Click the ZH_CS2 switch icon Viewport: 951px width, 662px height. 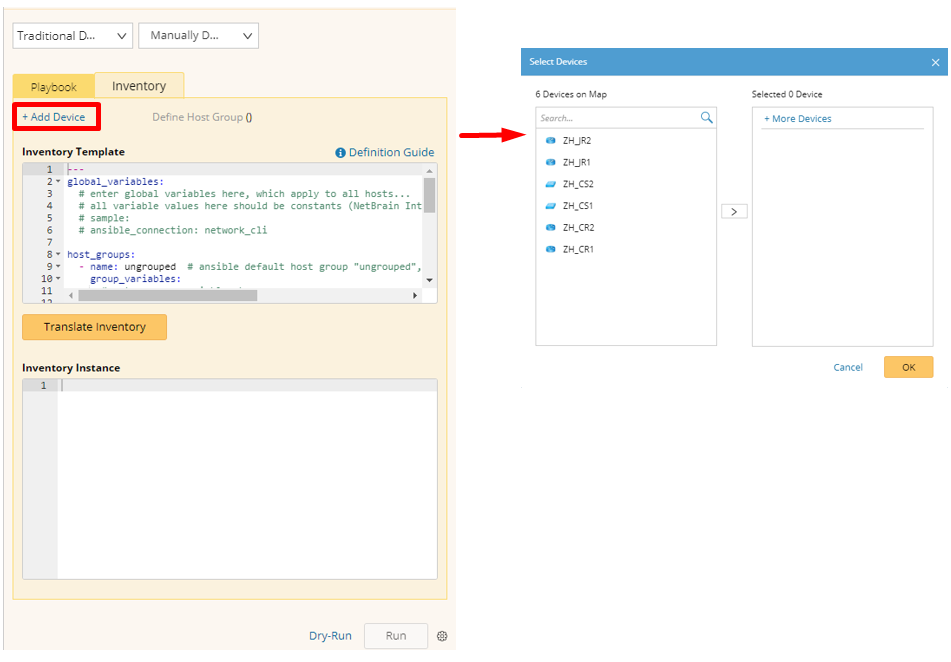551,184
